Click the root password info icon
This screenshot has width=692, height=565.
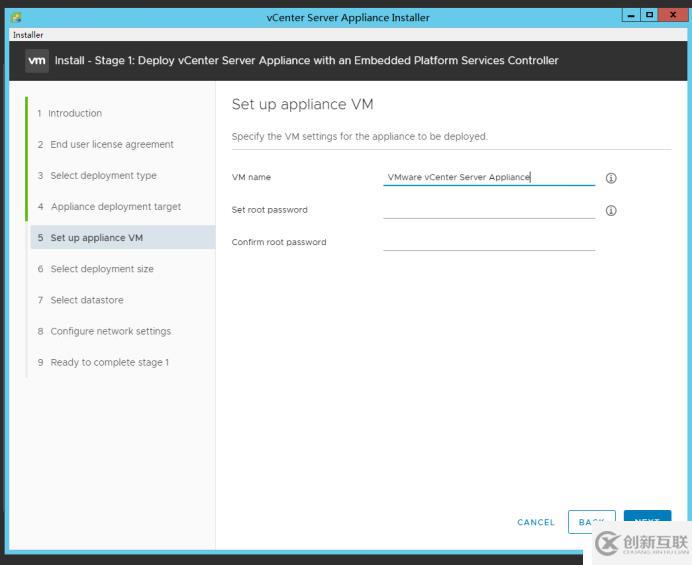[611, 211]
